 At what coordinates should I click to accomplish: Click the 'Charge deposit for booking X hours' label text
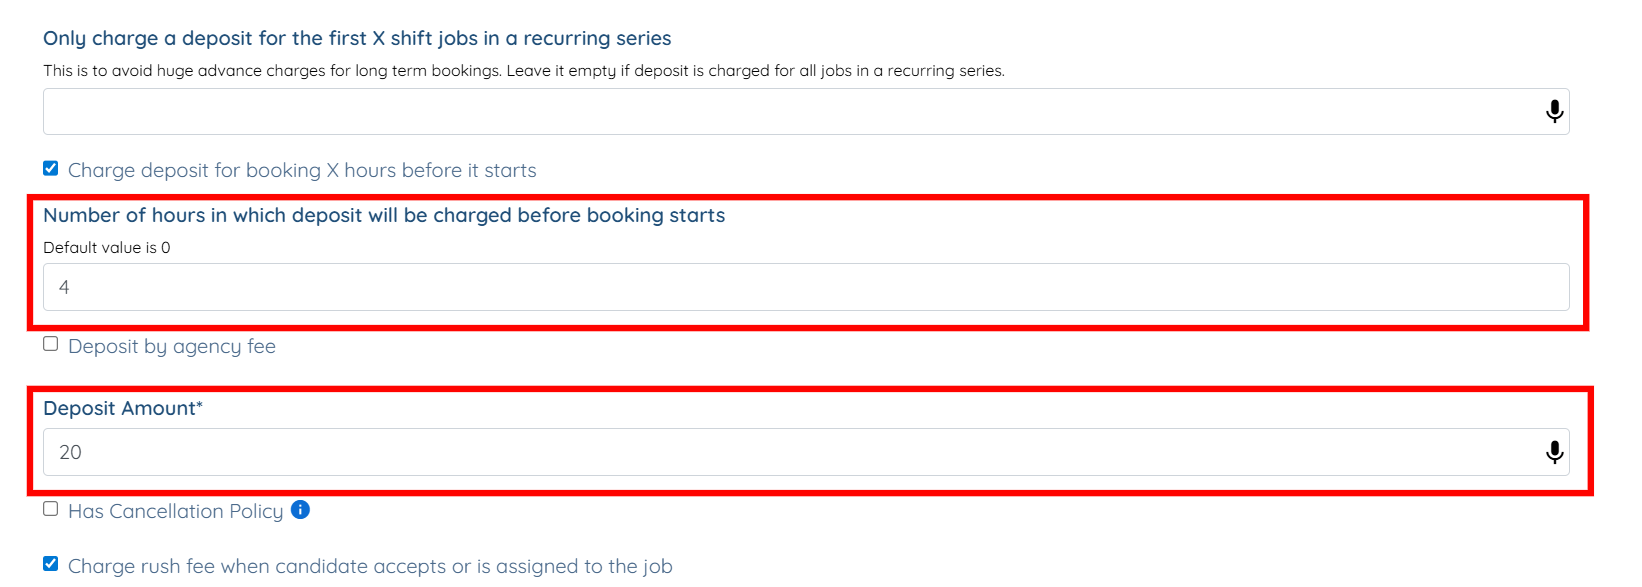pyautogui.click(x=302, y=170)
